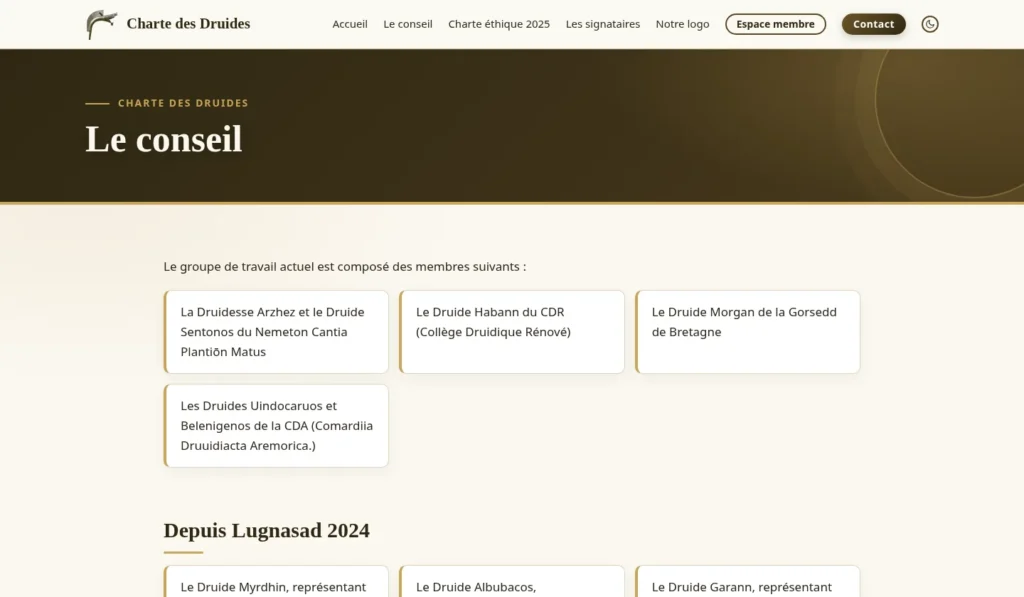Click the Le conseil page title
This screenshot has height=597, width=1024.
point(164,139)
